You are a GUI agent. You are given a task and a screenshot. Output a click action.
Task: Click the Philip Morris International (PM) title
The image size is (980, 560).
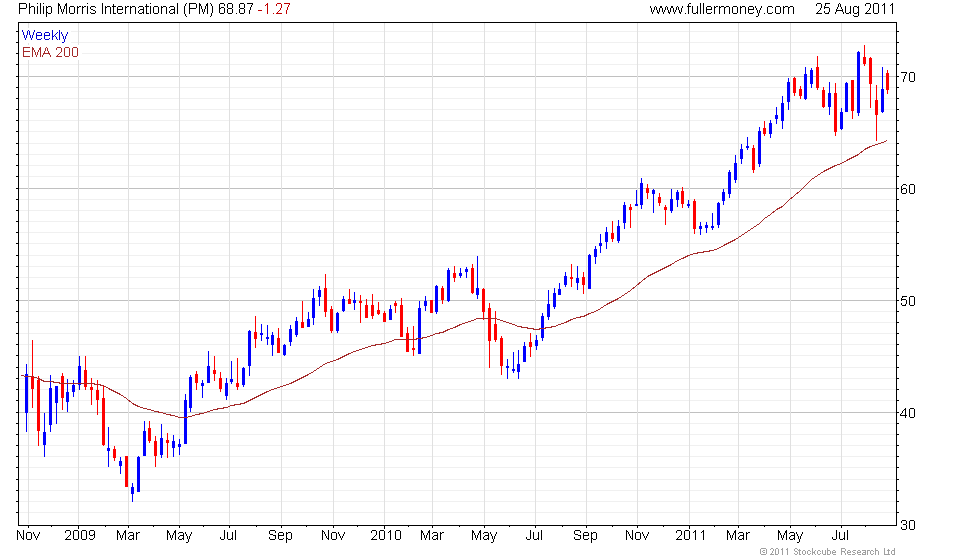coord(116,9)
